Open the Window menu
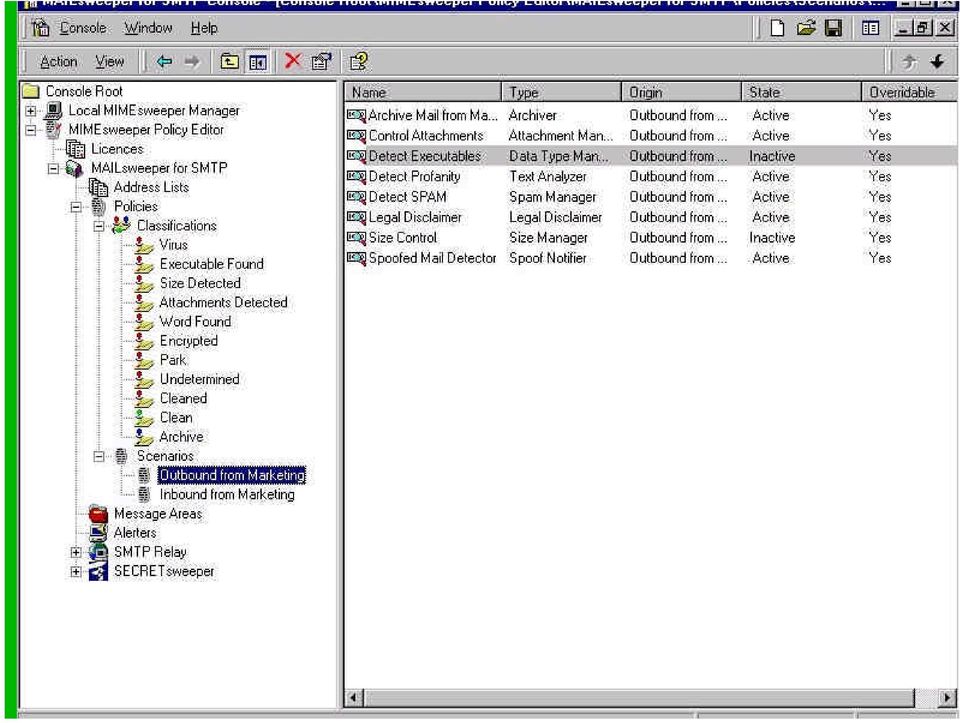 [148, 28]
